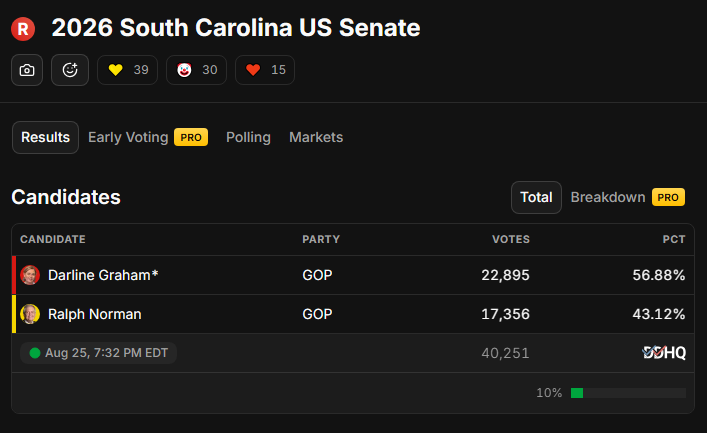Click the 10% reporting progress bar
Image resolution: width=707 pixels, height=433 pixels.
[628, 393]
